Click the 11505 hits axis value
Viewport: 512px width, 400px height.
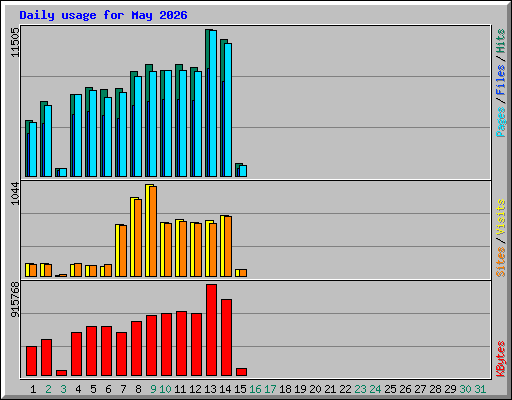pyautogui.click(x=15, y=42)
